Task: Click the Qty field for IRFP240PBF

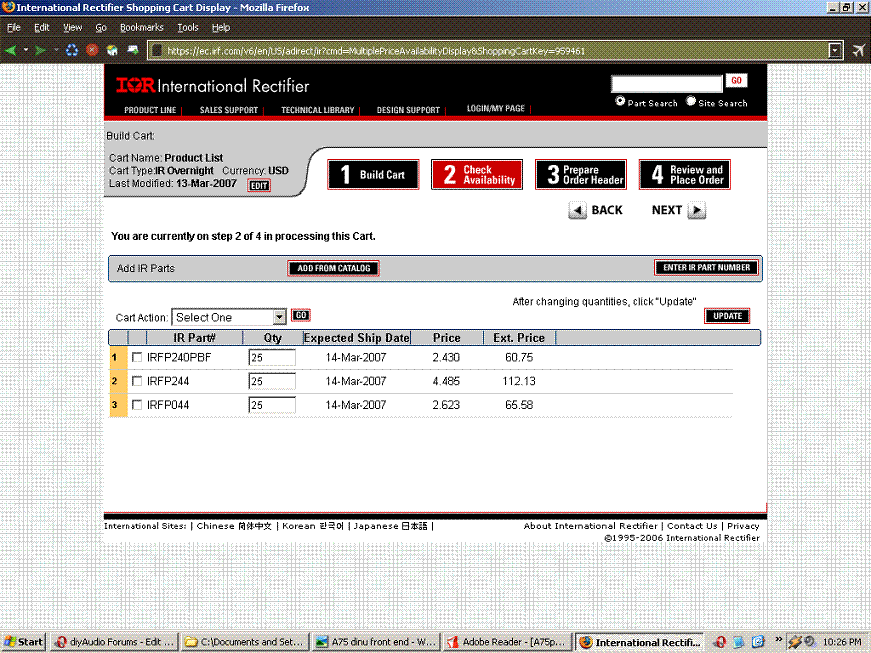Action: (272, 357)
